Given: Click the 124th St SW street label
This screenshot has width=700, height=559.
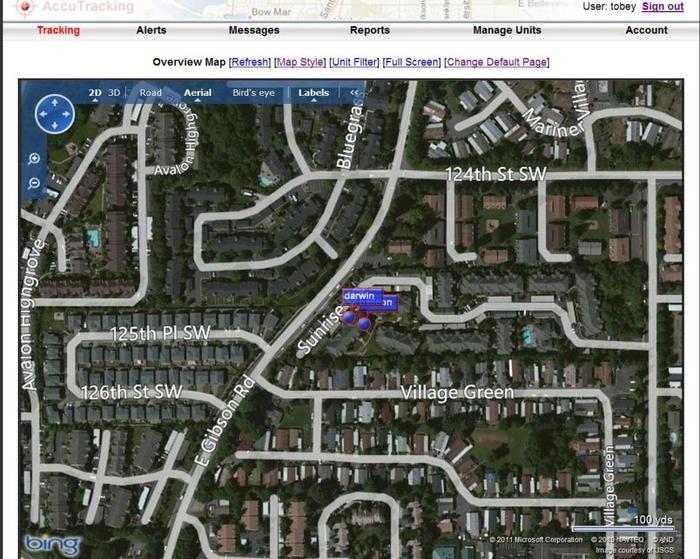Looking at the screenshot, I should (x=496, y=174).
